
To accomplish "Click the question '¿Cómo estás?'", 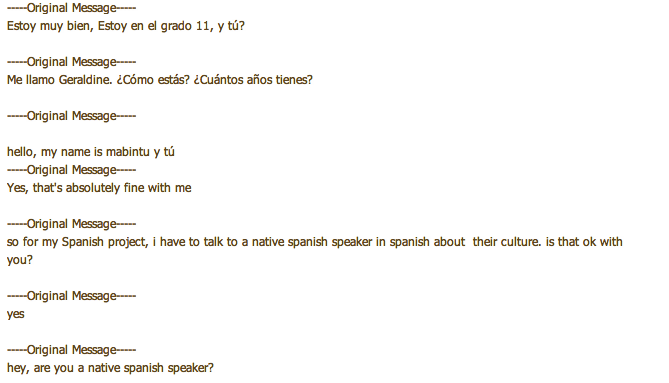I will tap(153, 80).
